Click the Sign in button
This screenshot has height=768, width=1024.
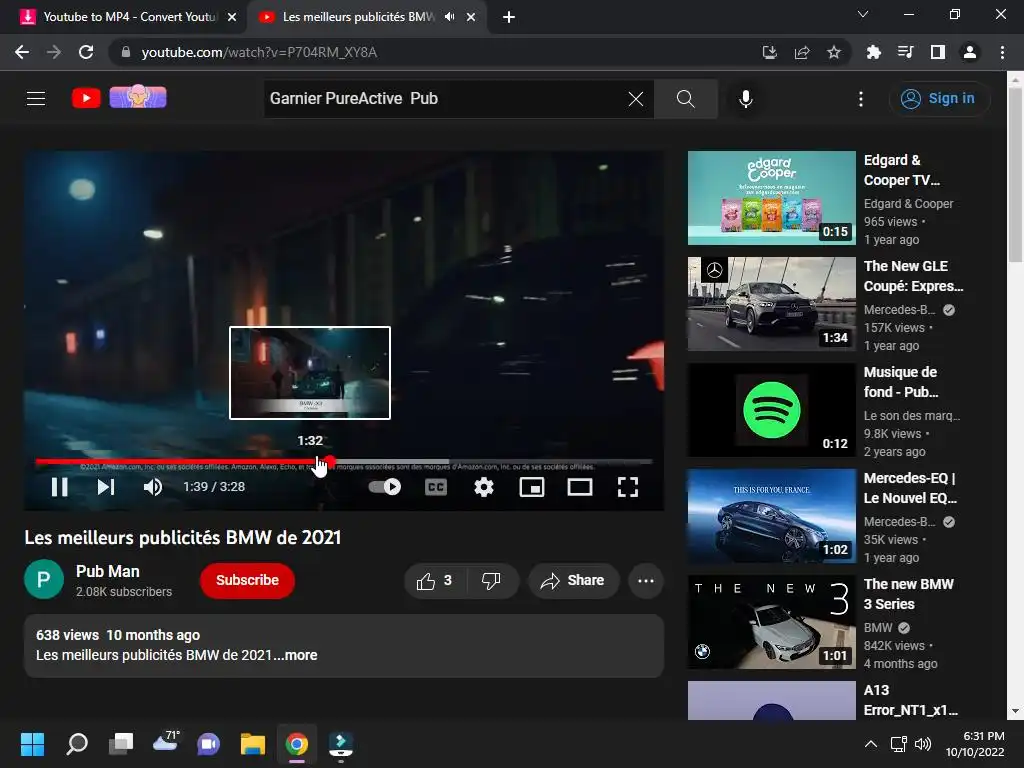(x=939, y=99)
